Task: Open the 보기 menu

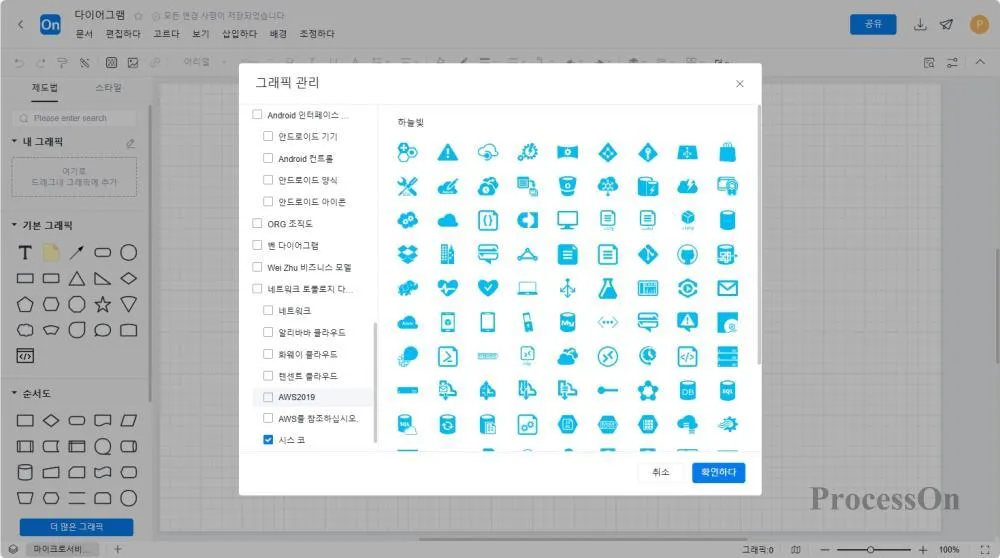Action: click(201, 34)
